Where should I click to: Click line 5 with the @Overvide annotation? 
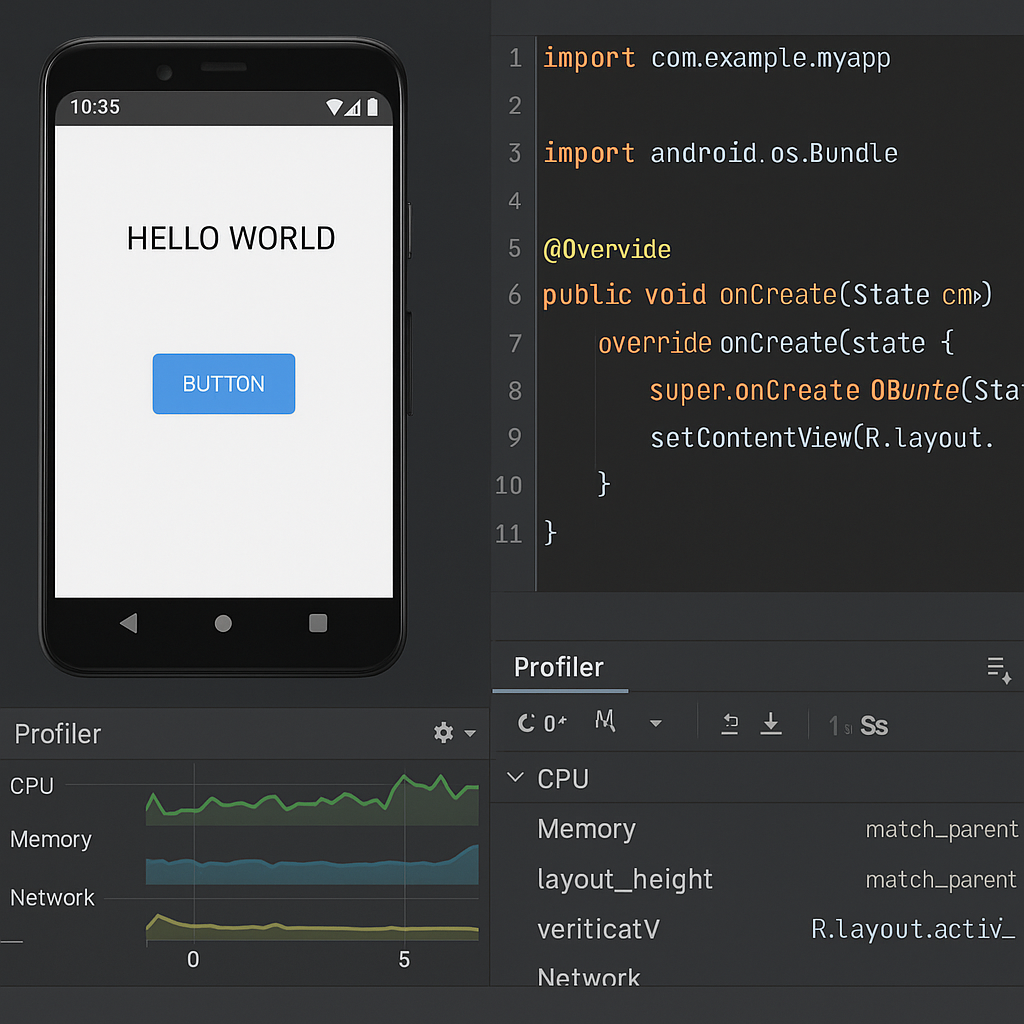[607, 248]
